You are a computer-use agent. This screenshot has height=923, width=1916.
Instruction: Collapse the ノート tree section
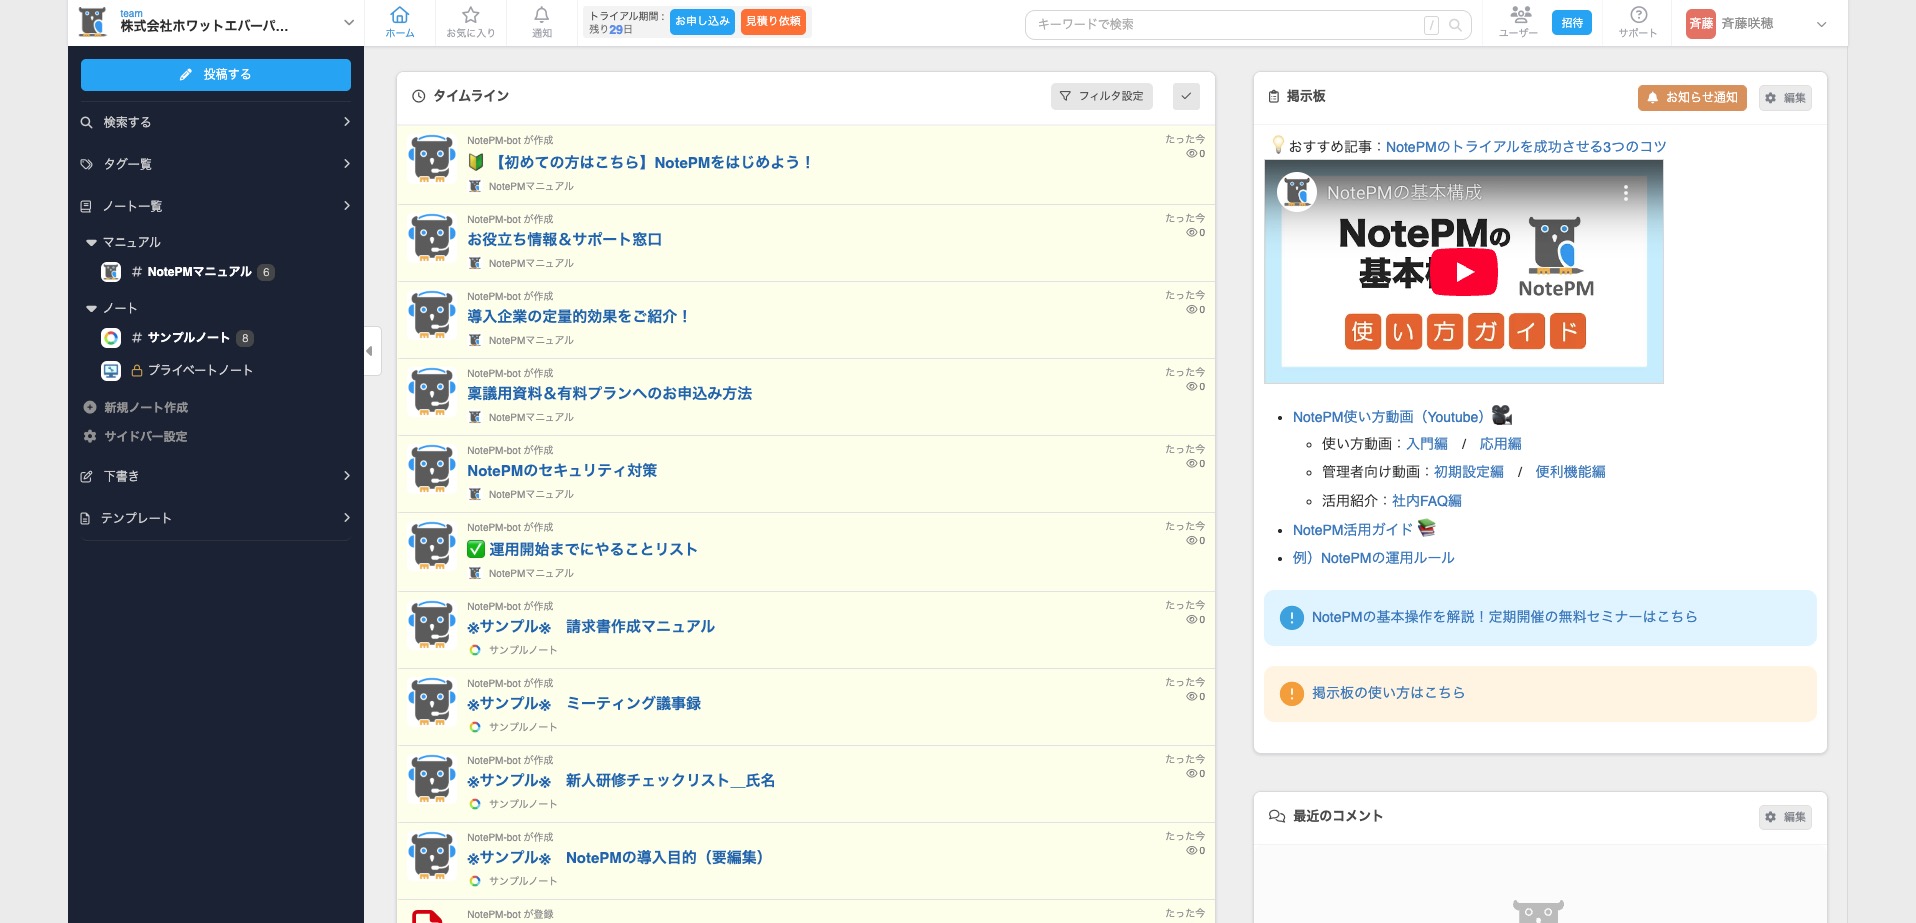[91, 309]
